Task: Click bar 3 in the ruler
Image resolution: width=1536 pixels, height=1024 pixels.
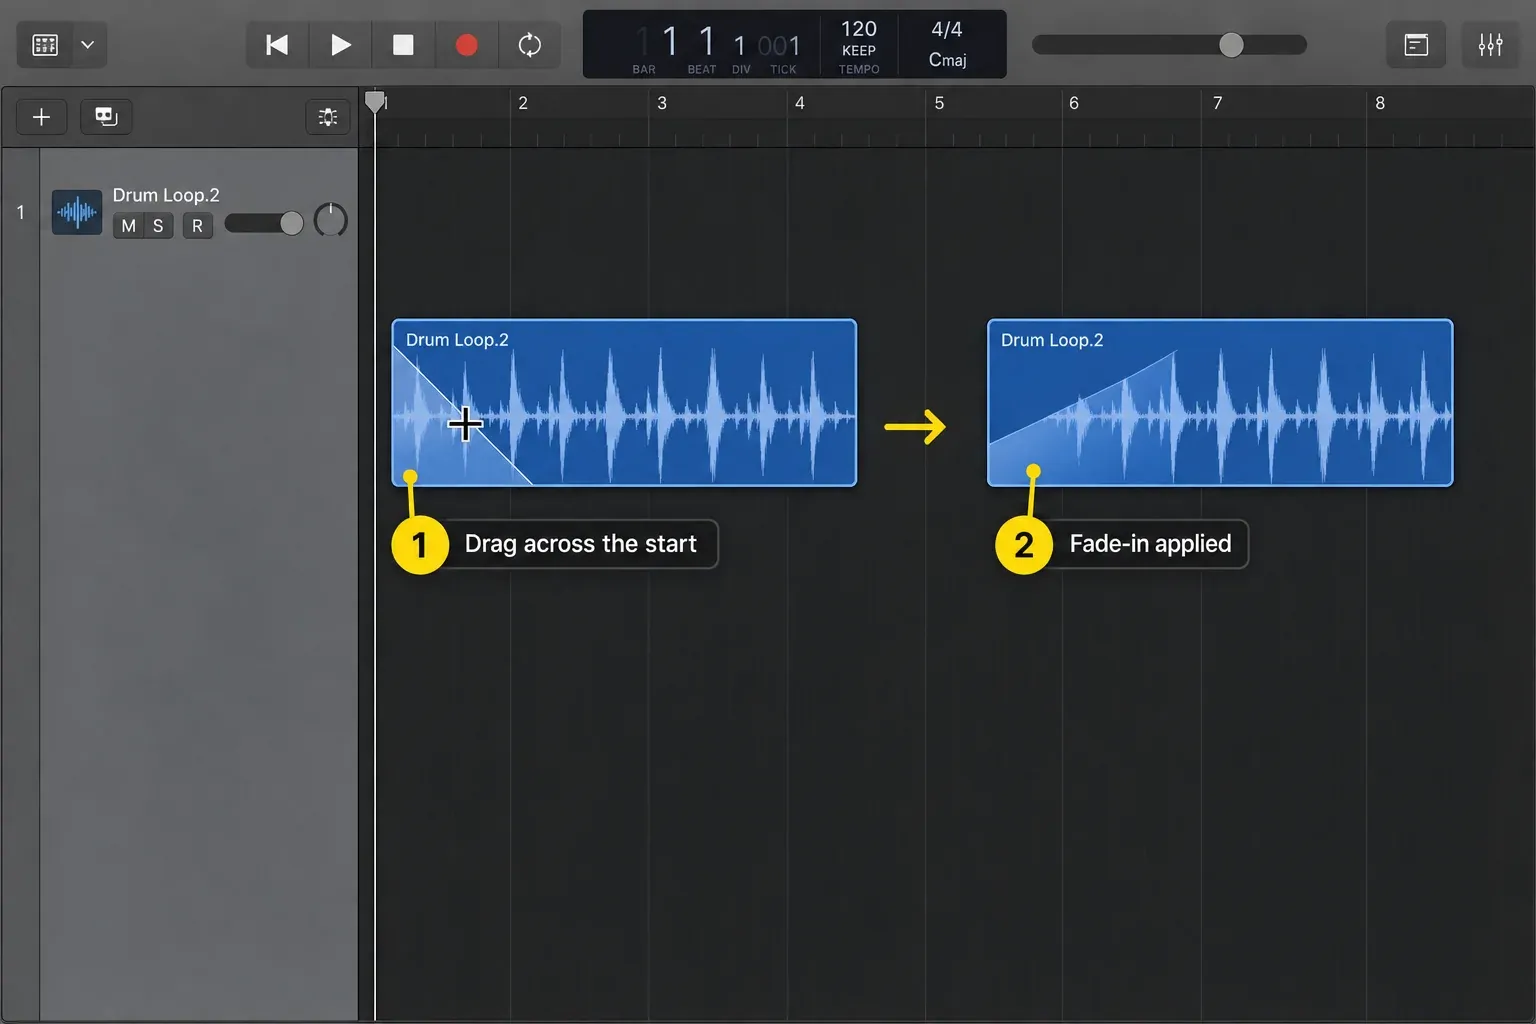Action: pos(662,103)
